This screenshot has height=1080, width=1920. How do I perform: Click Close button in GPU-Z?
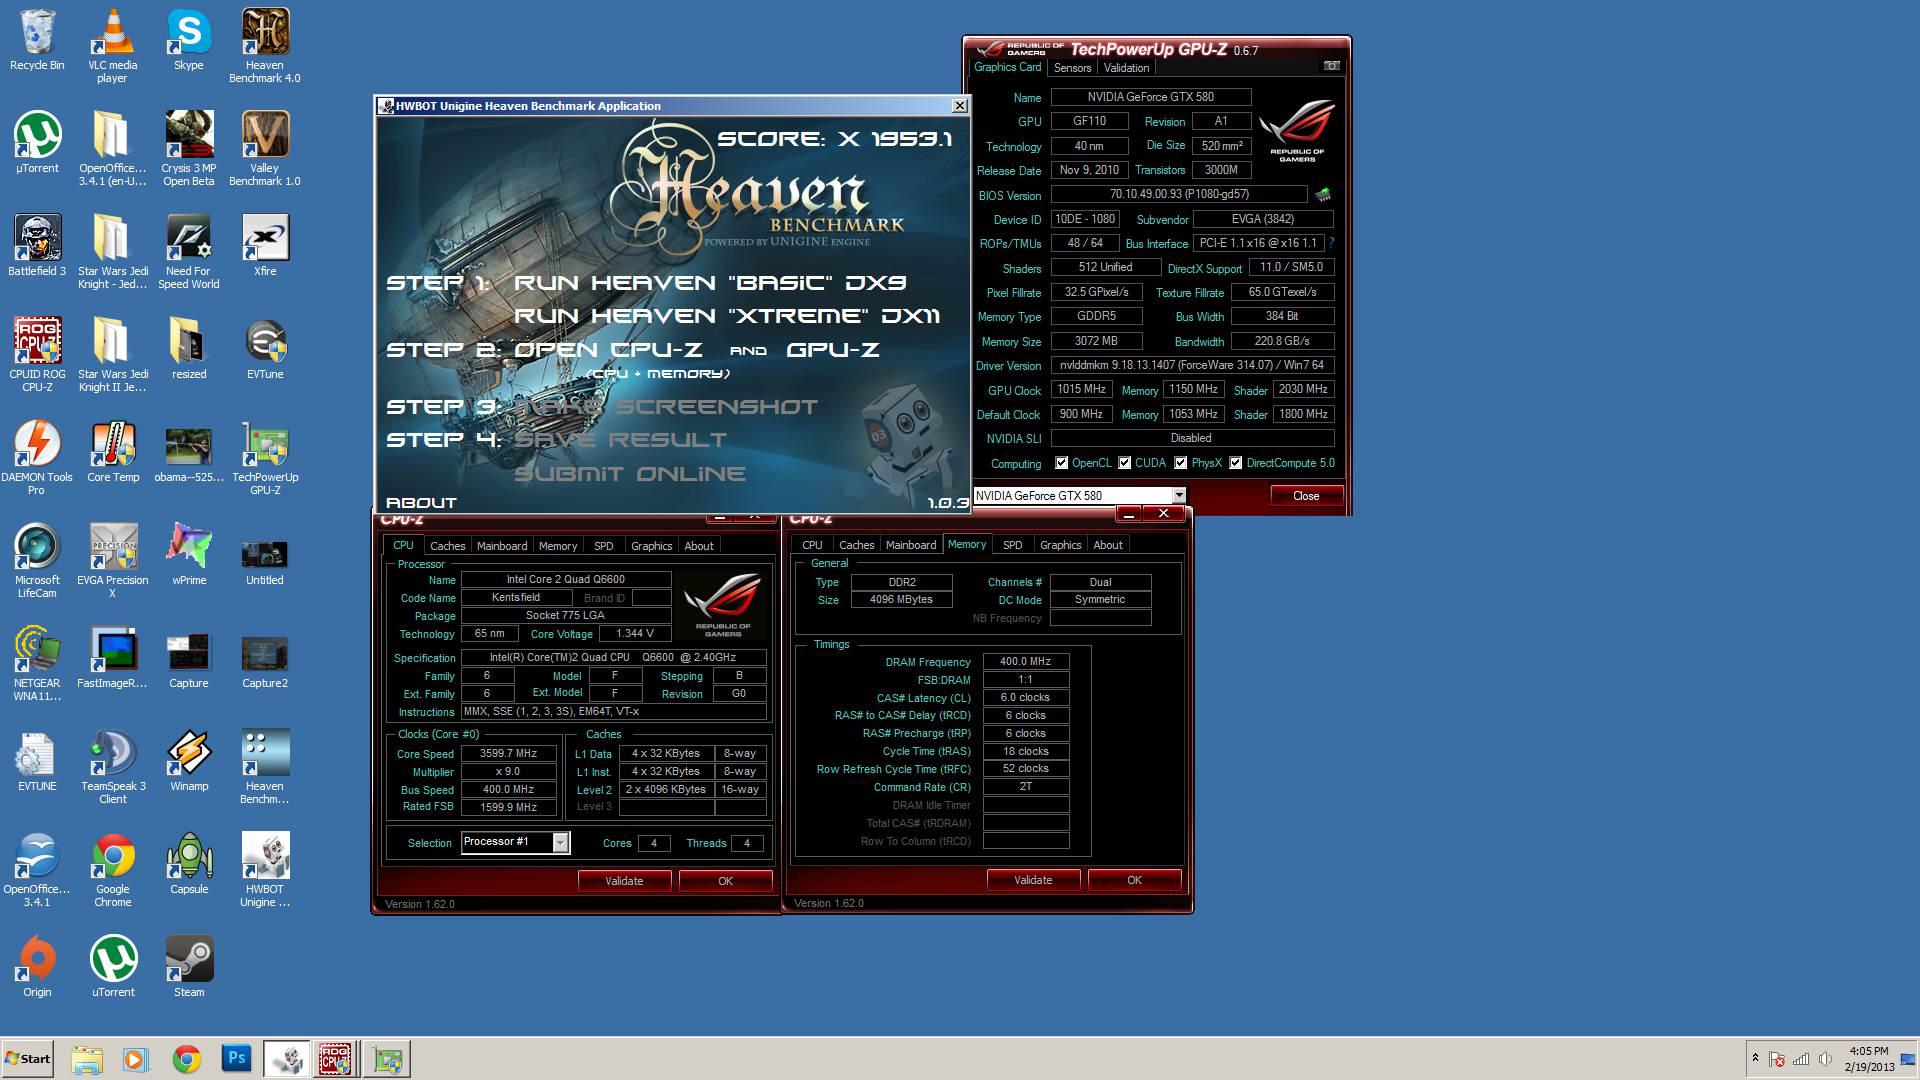1306,496
